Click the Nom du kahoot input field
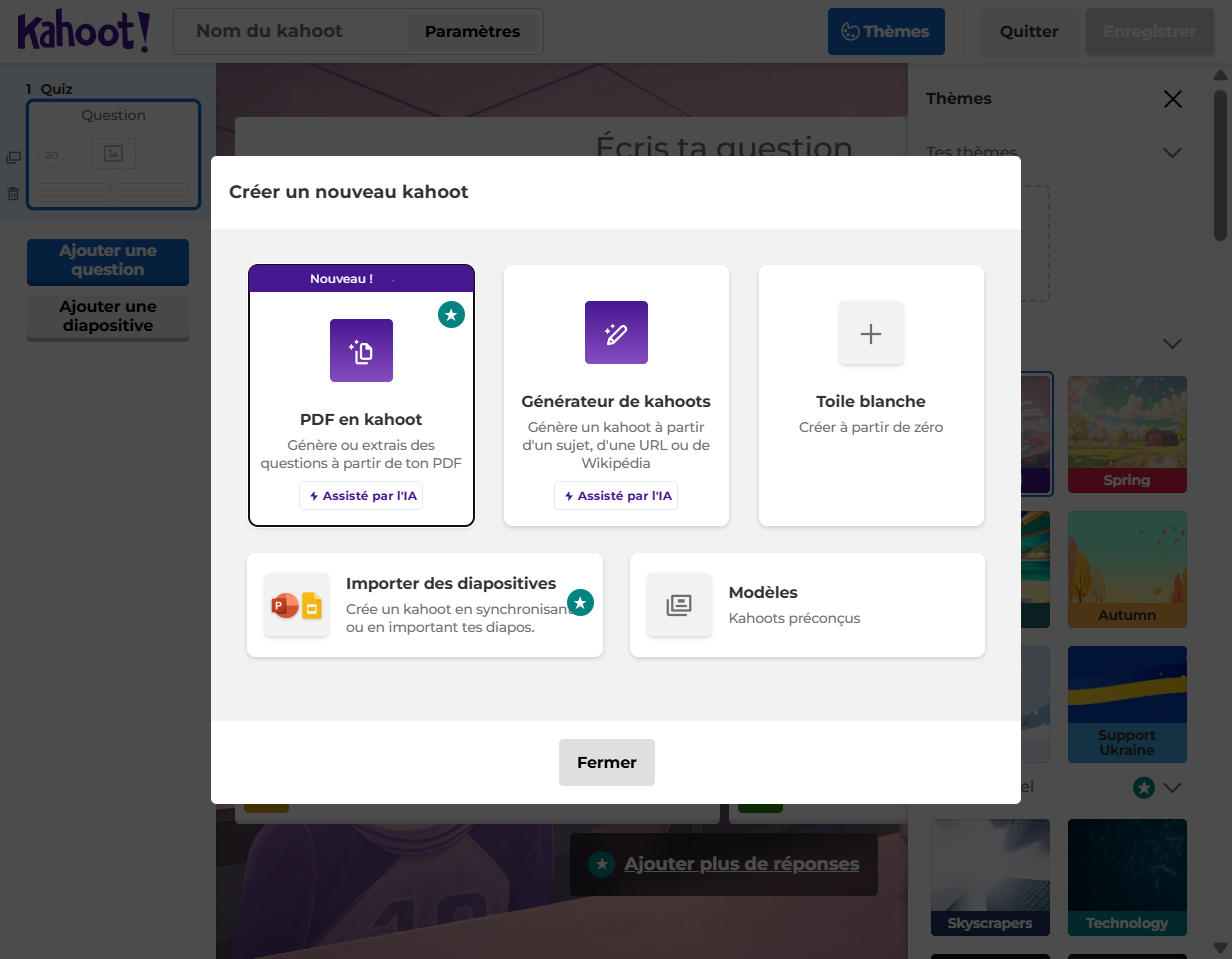Viewport: 1232px width, 959px height. (290, 31)
